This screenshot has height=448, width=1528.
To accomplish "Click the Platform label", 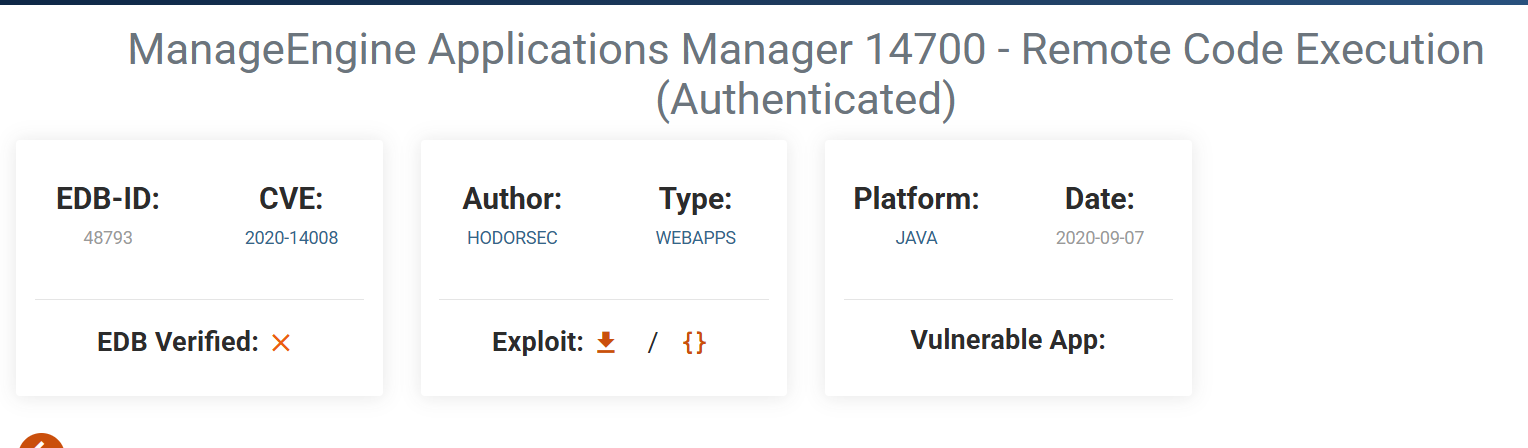I will coord(916,199).
